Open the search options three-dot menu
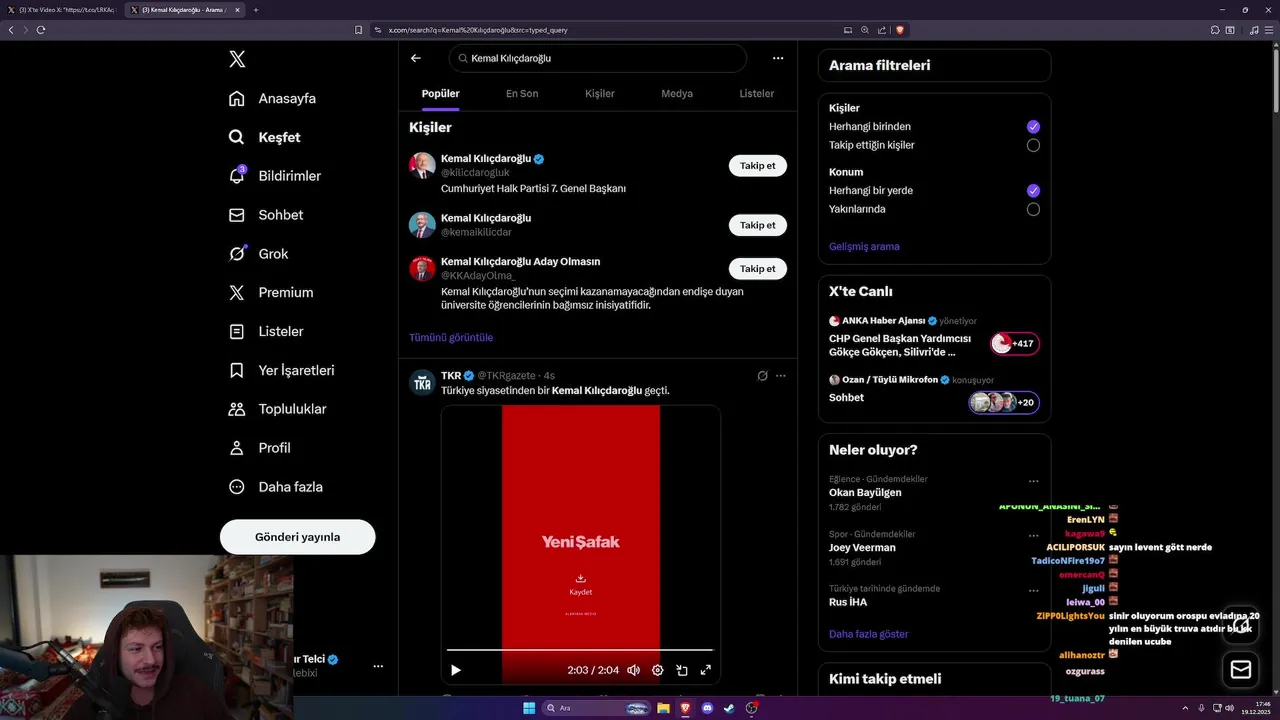Screen dimensions: 1280x720 pos(778,58)
